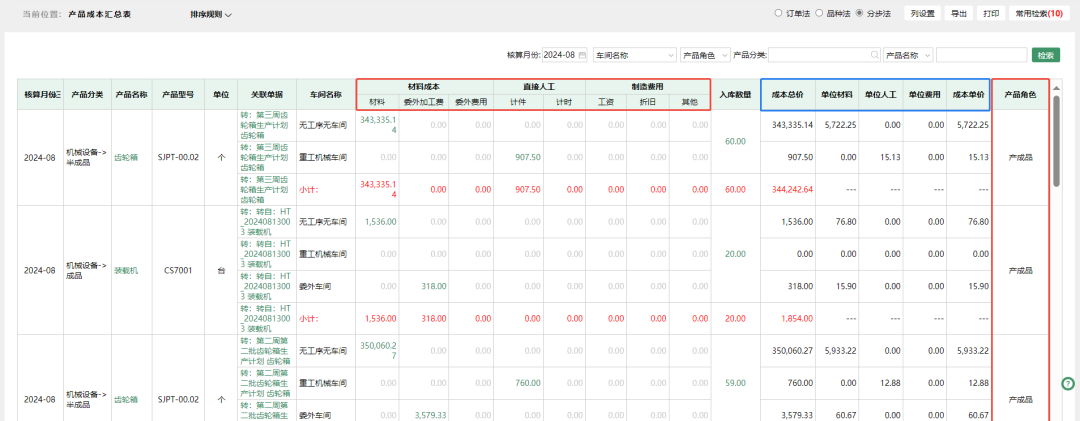Click the 成本总价 column header

point(787,94)
